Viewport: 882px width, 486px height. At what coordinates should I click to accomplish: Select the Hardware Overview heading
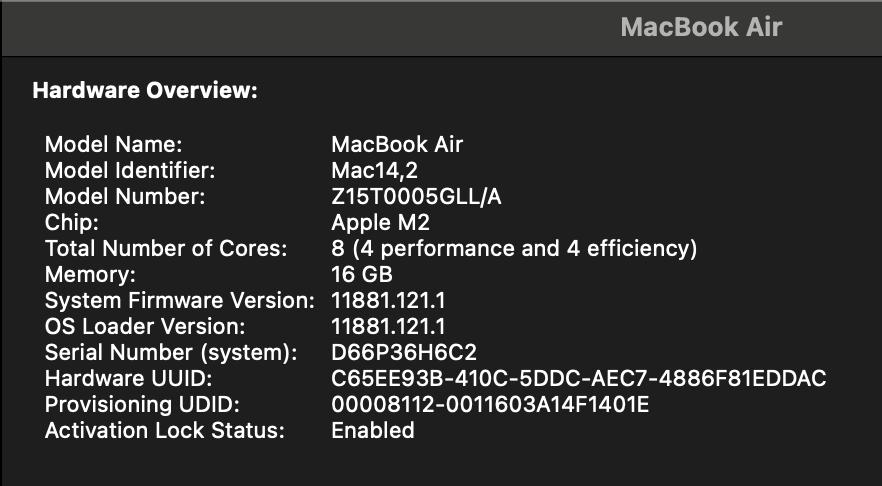coord(145,91)
